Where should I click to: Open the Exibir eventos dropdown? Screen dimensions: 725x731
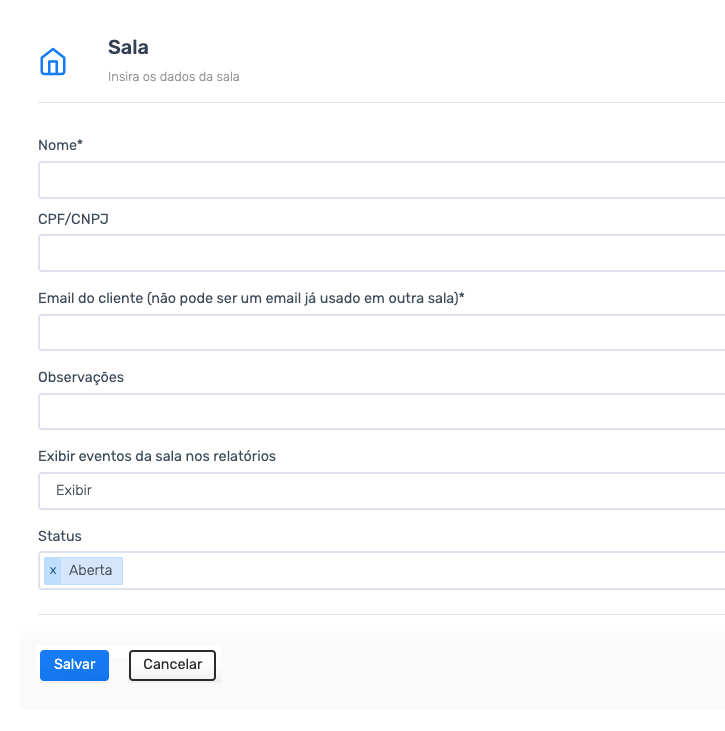[x=381, y=491]
